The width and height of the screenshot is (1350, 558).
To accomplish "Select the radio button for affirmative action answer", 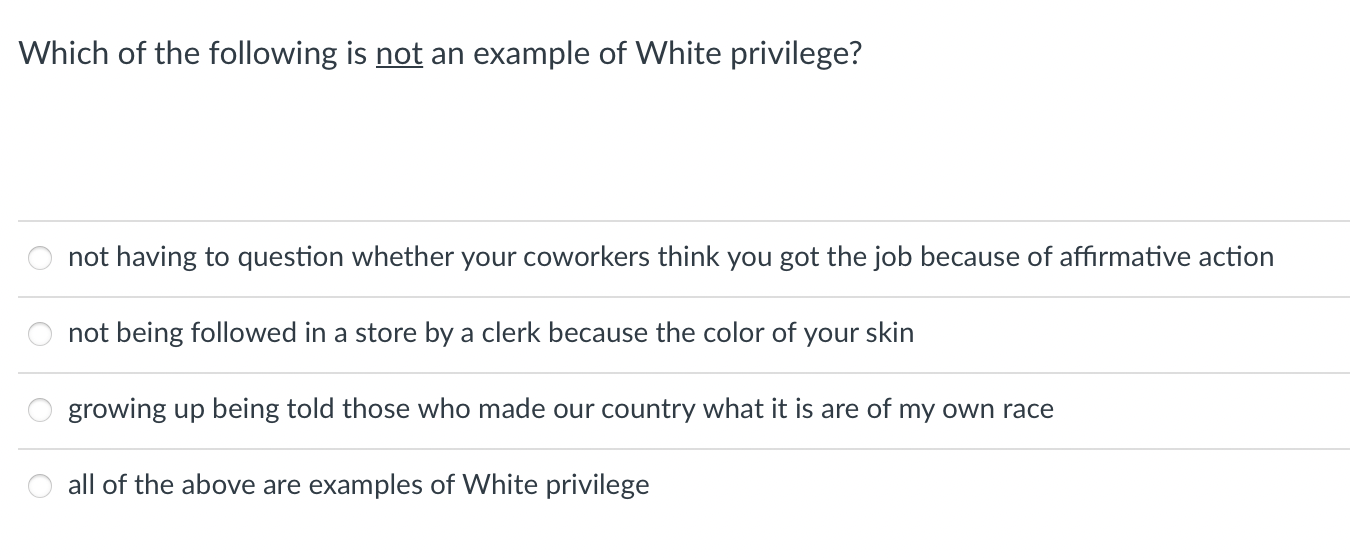I will pos(40,259).
